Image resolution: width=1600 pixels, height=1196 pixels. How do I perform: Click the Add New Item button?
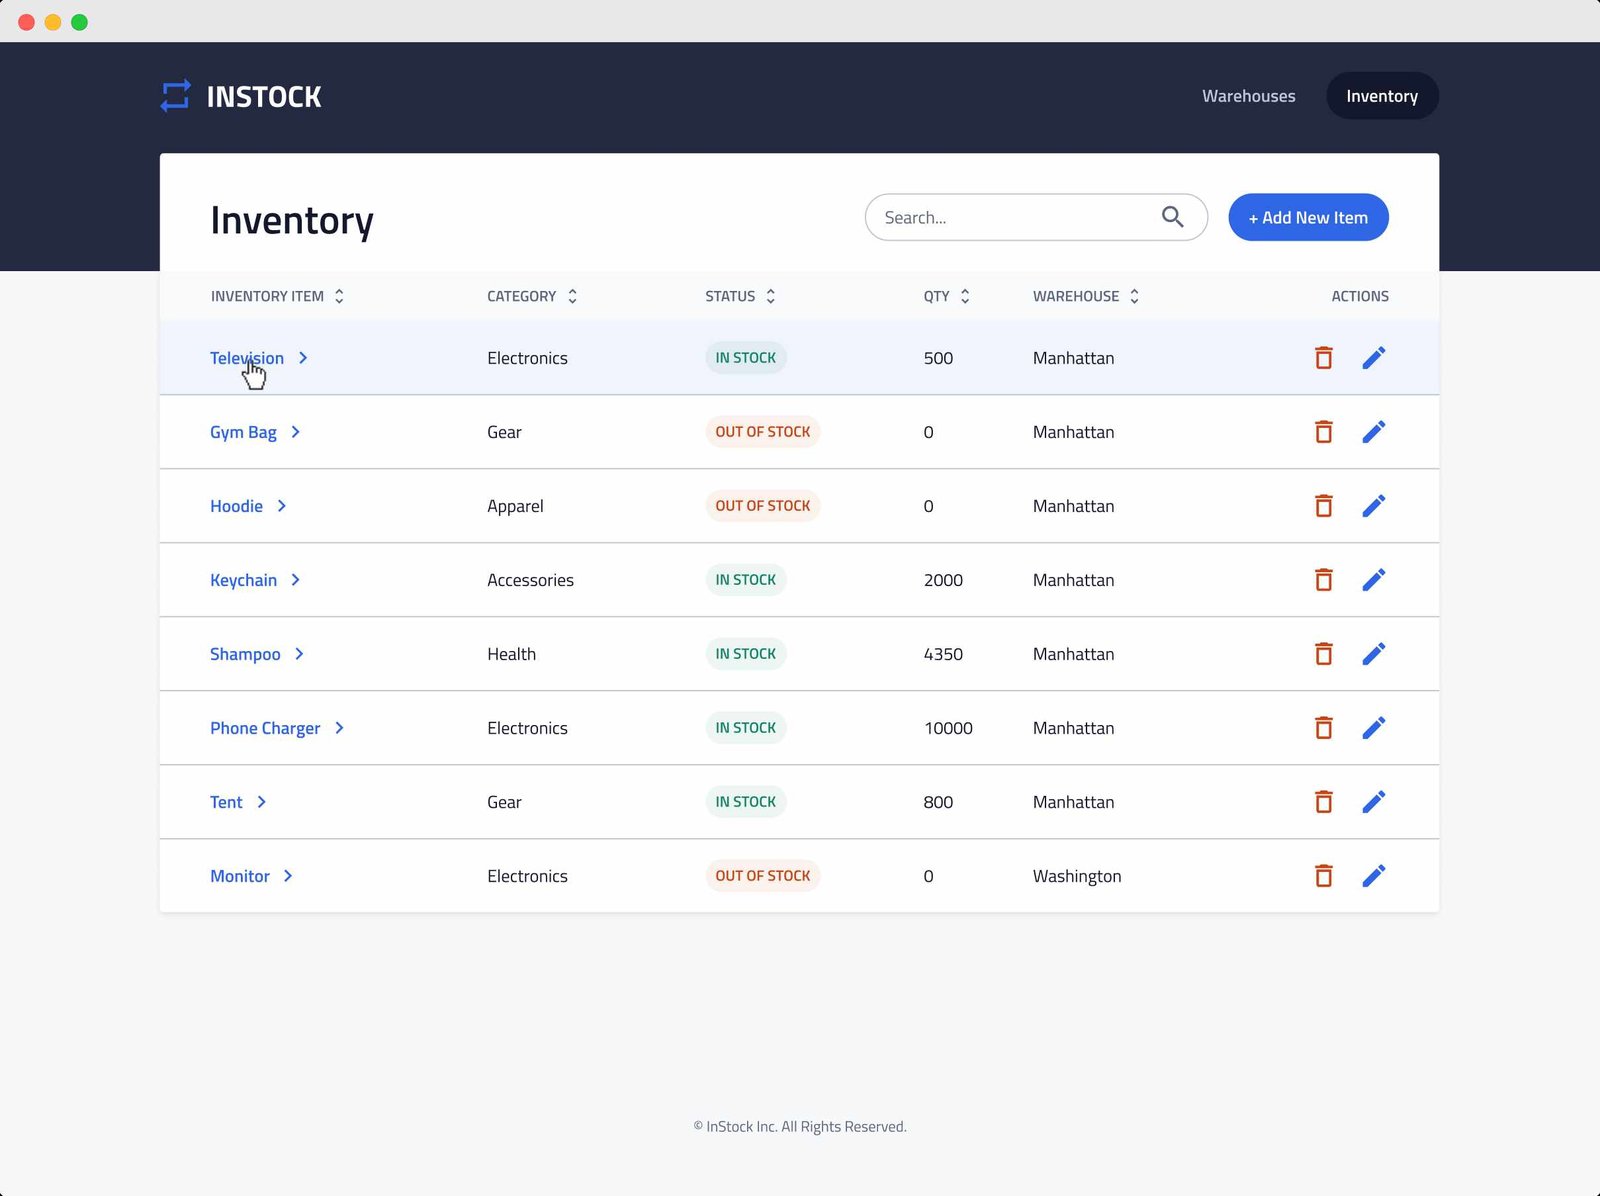tap(1308, 217)
